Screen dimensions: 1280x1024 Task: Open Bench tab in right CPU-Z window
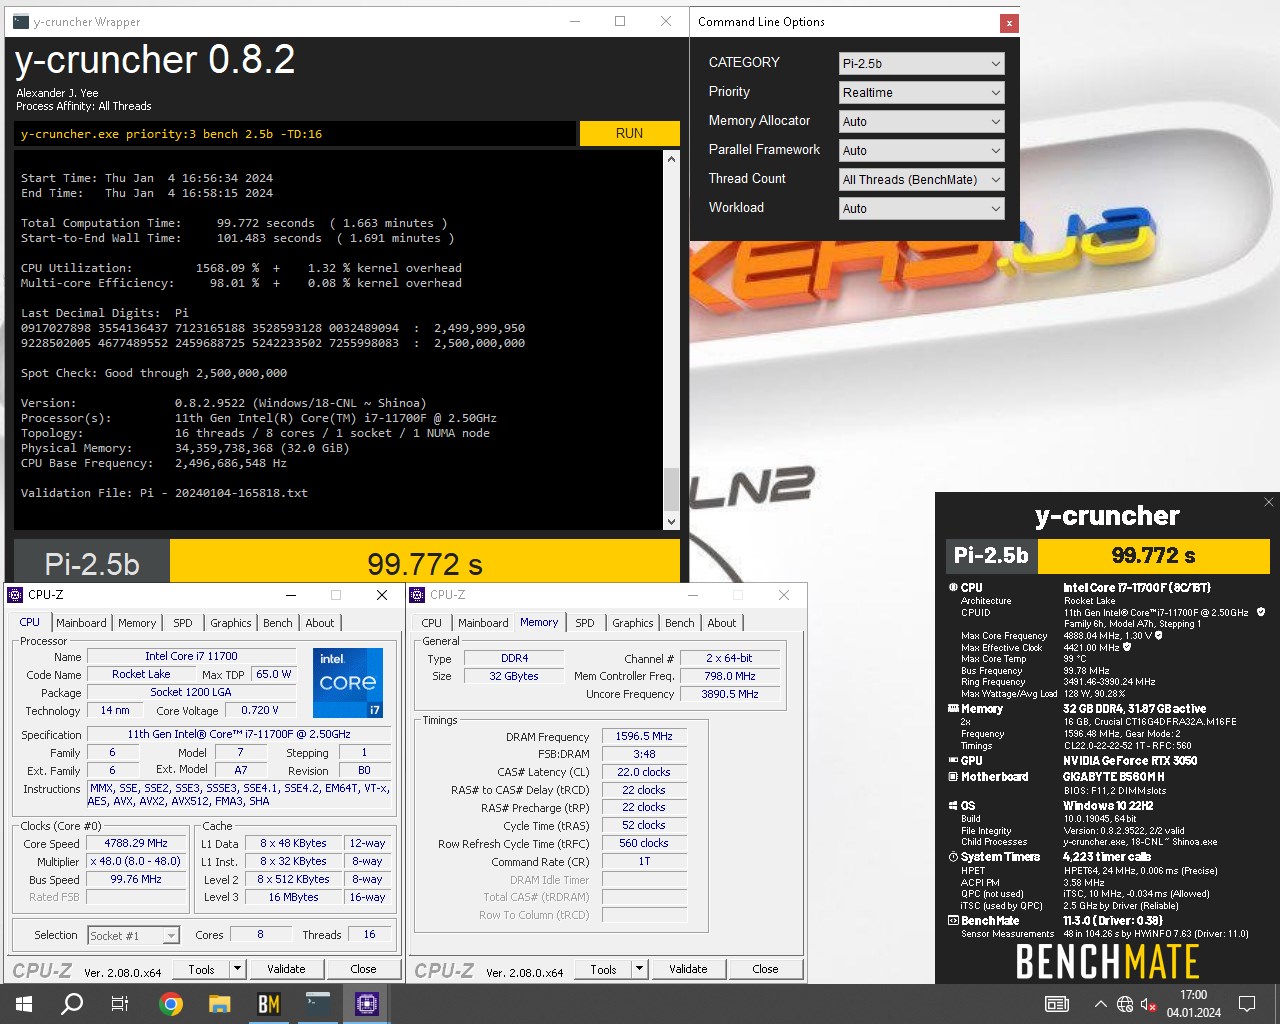pos(680,623)
